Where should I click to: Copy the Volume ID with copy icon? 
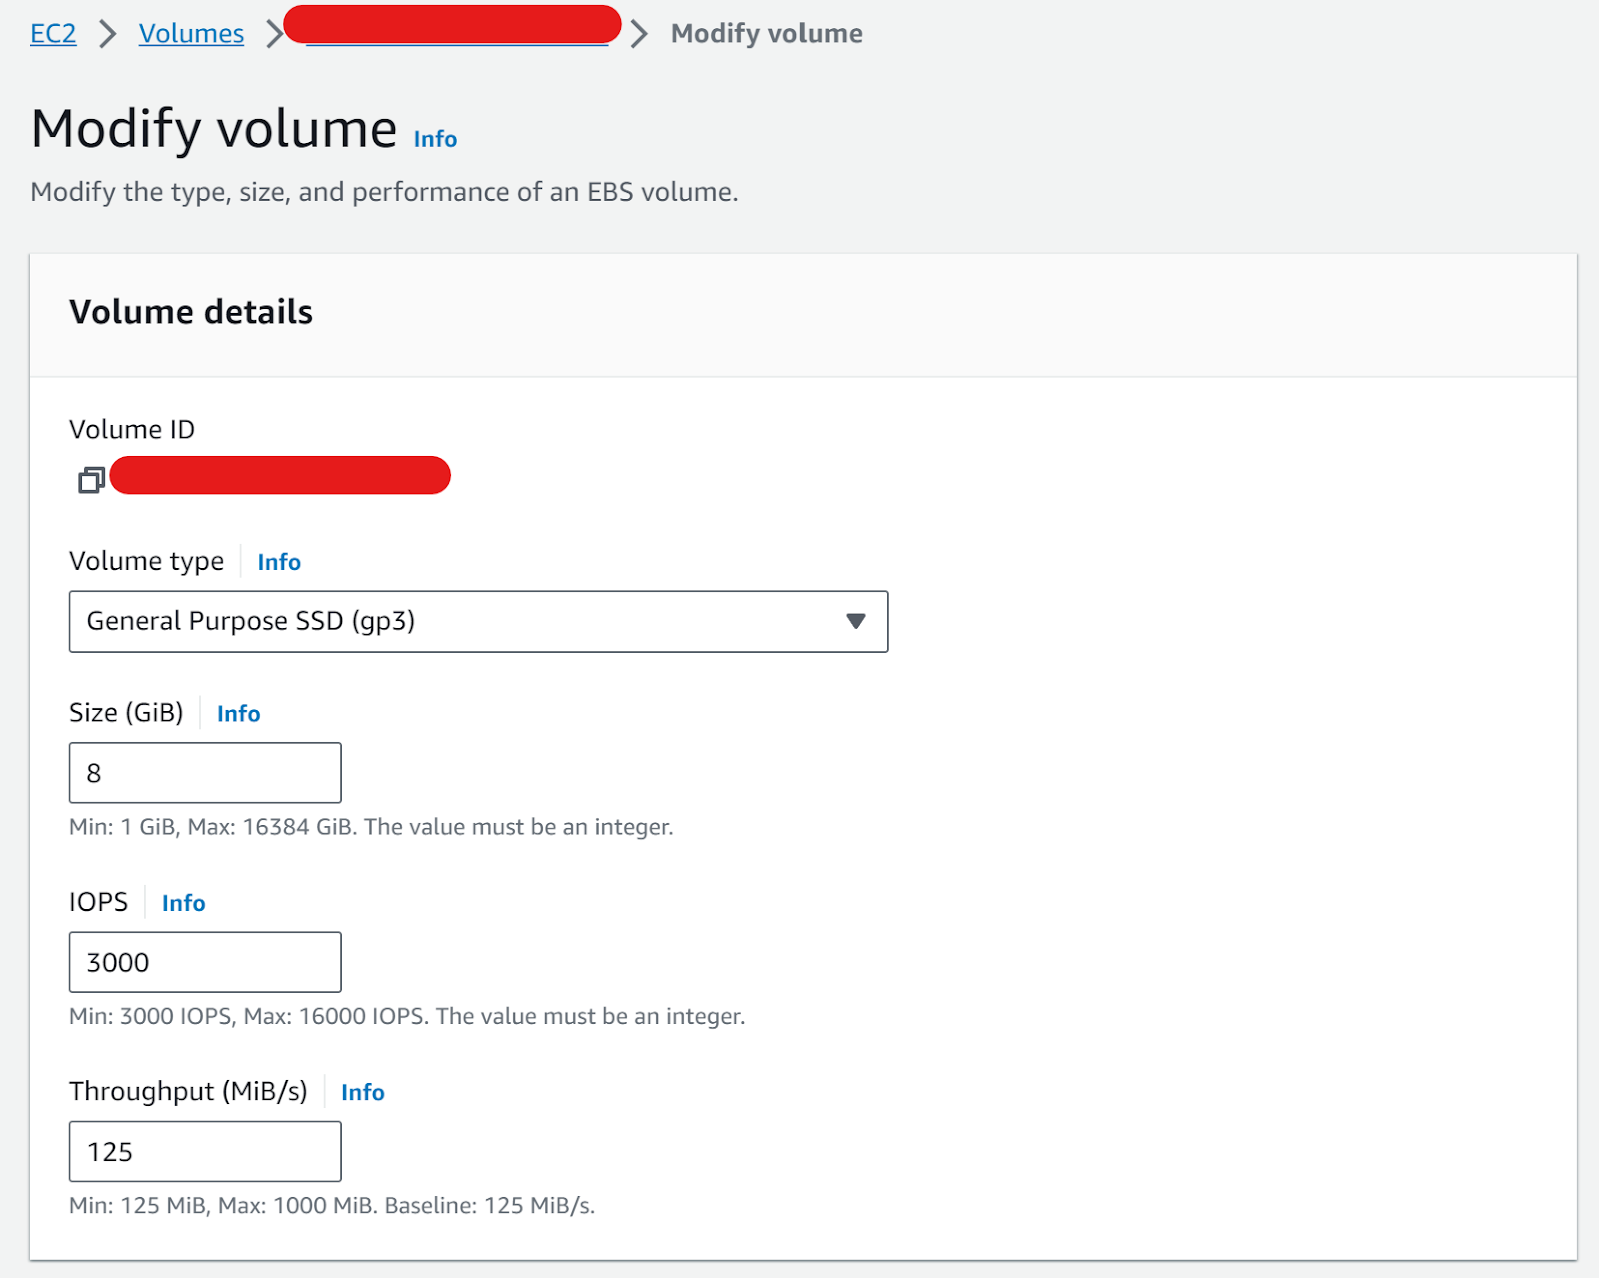(x=91, y=480)
